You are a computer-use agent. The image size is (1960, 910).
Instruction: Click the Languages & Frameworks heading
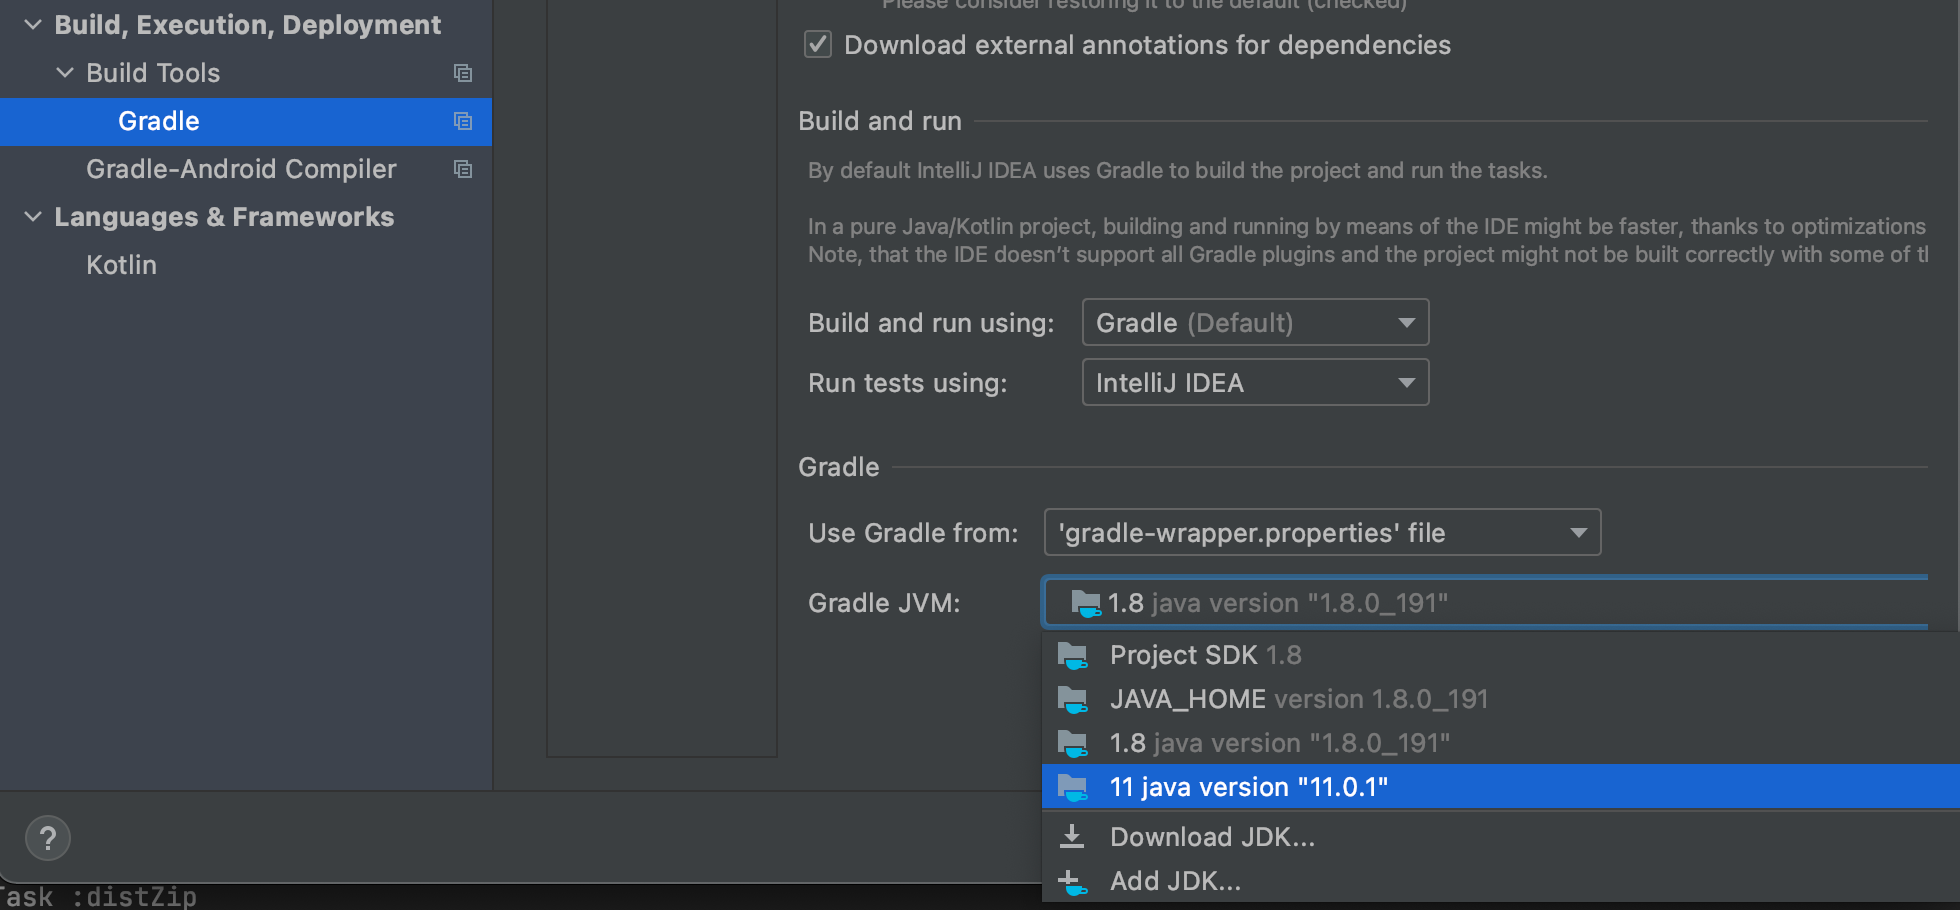(224, 217)
